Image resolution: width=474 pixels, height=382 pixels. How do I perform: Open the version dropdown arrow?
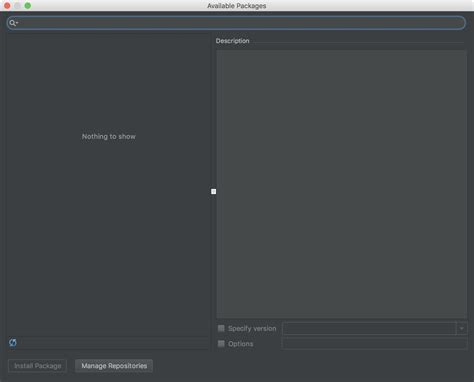[x=462, y=328]
